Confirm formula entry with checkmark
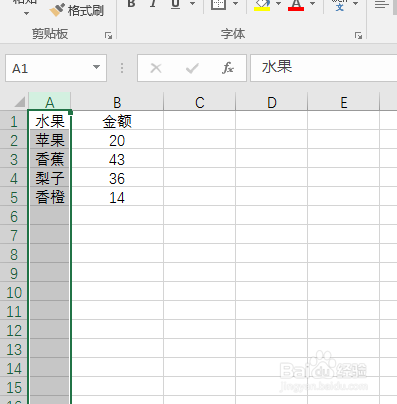397x404 pixels. [192, 68]
